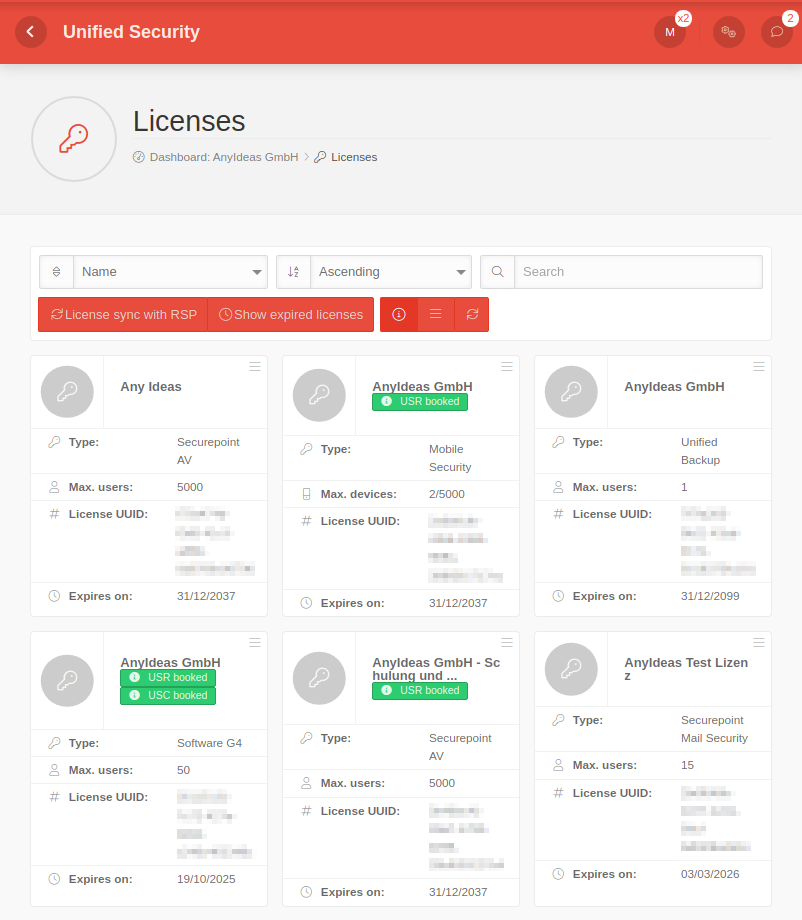The height and width of the screenshot is (920, 802).
Task: Open the Any Ideas card hamburger menu
Action: [x=255, y=367]
